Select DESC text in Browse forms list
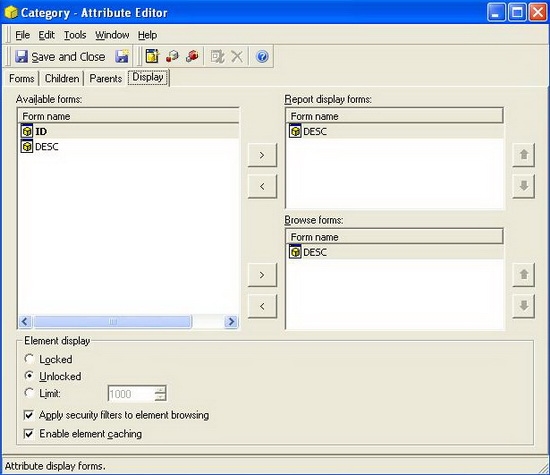The height and width of the screenshot is (475, 550). click(315, 252)
